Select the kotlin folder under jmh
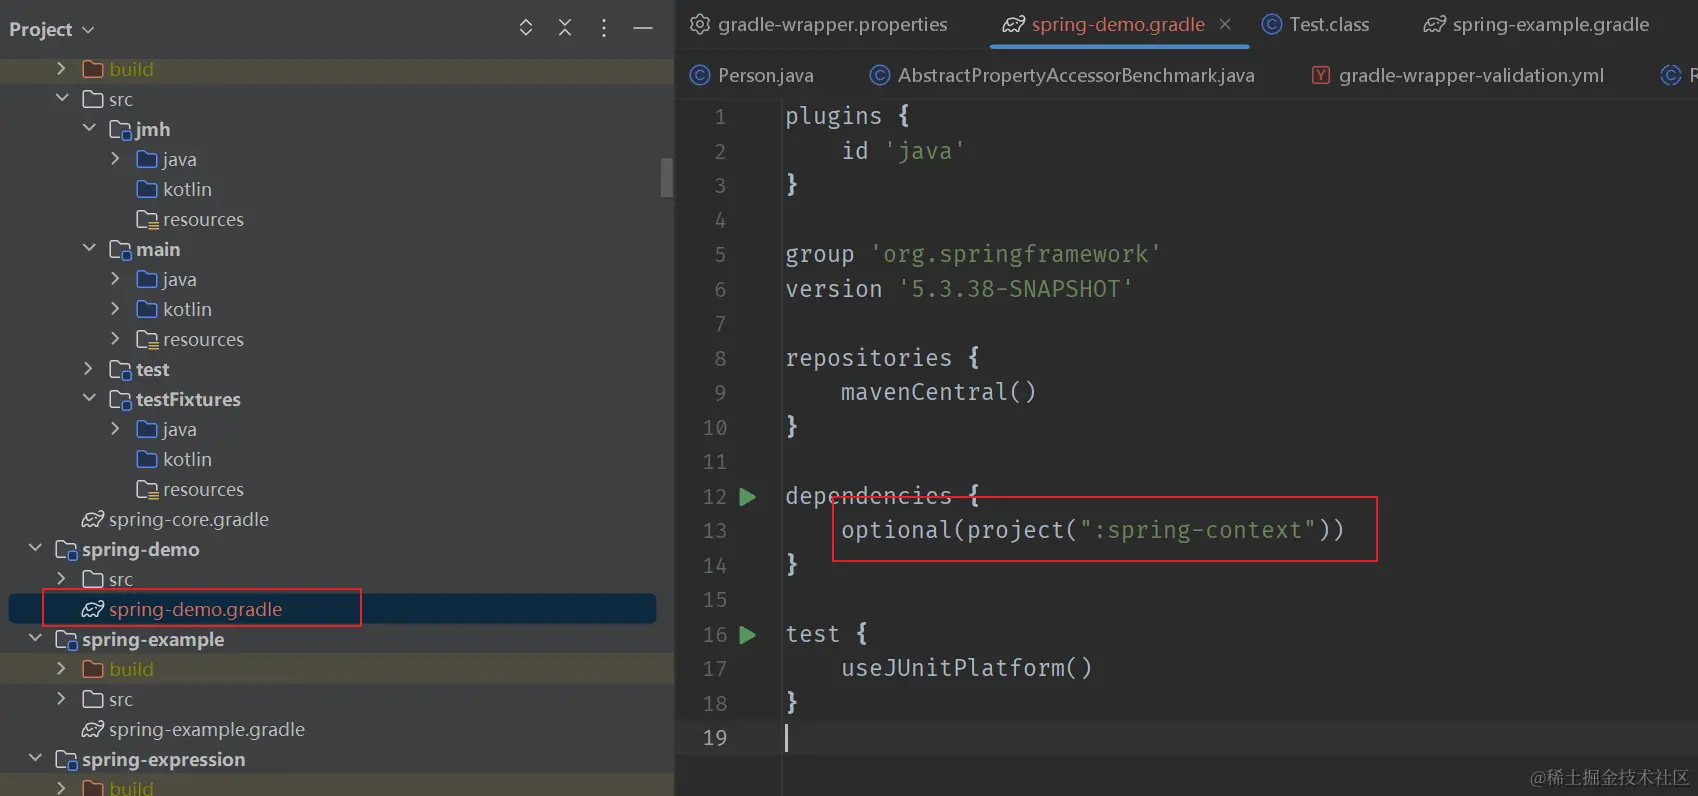The image size is (1698, 796). [x=174, y=189]
